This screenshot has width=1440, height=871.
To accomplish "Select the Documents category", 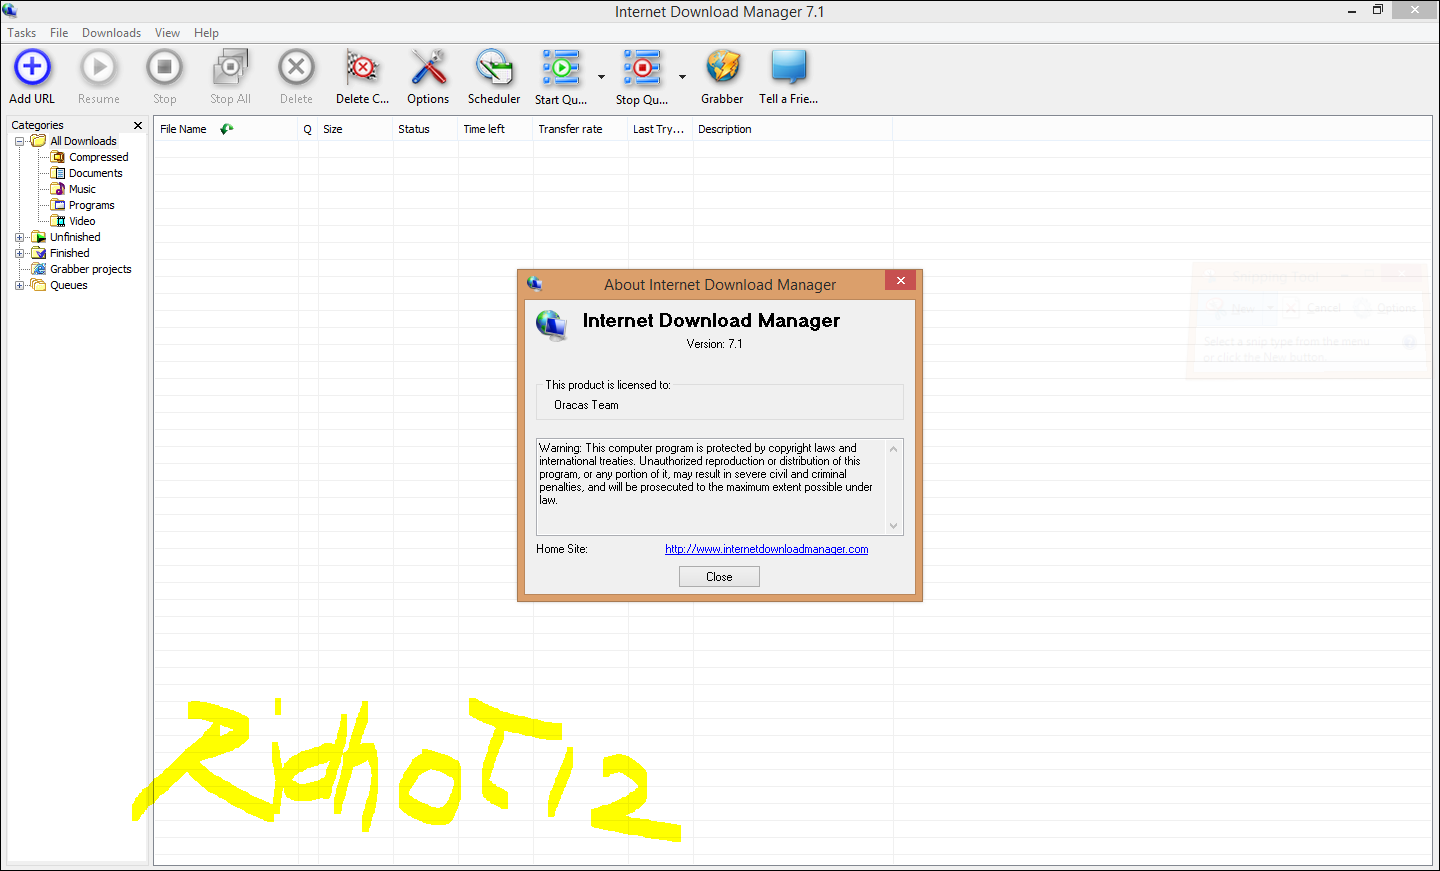I will click(x=95, y=173).
